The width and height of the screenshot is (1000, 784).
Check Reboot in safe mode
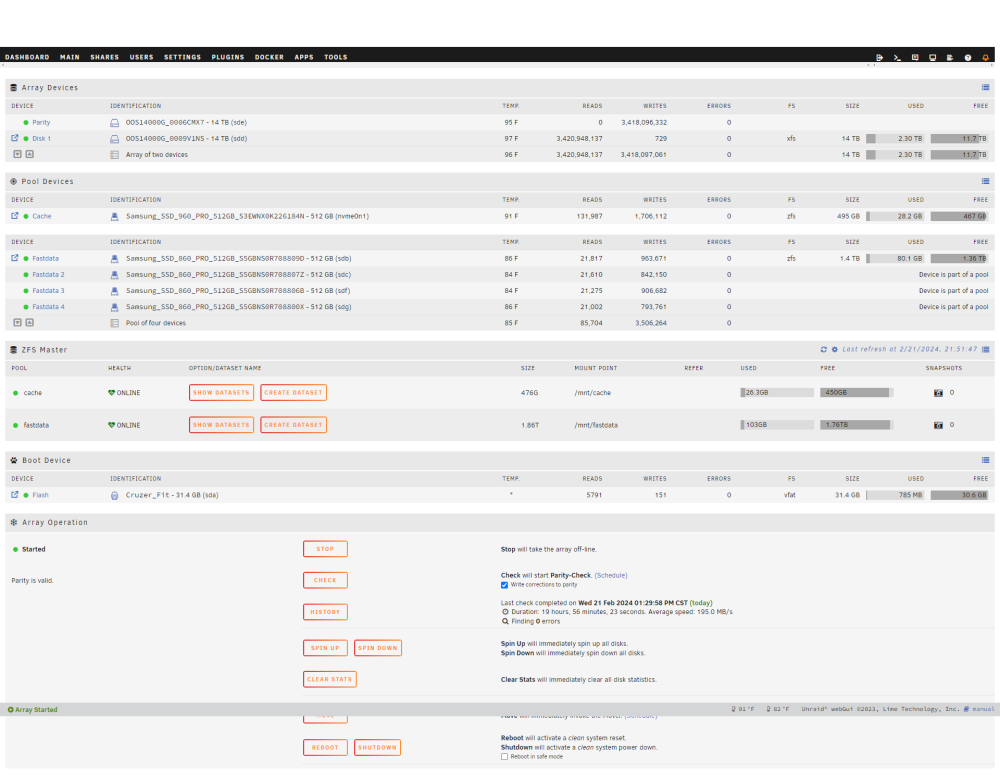pos(504,757)
